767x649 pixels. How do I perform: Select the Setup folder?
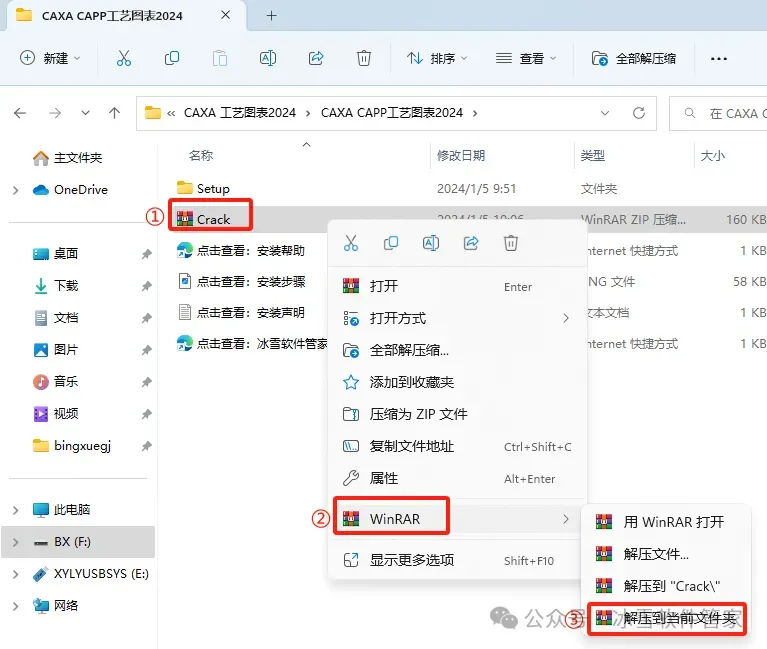(x=203, y=188)
